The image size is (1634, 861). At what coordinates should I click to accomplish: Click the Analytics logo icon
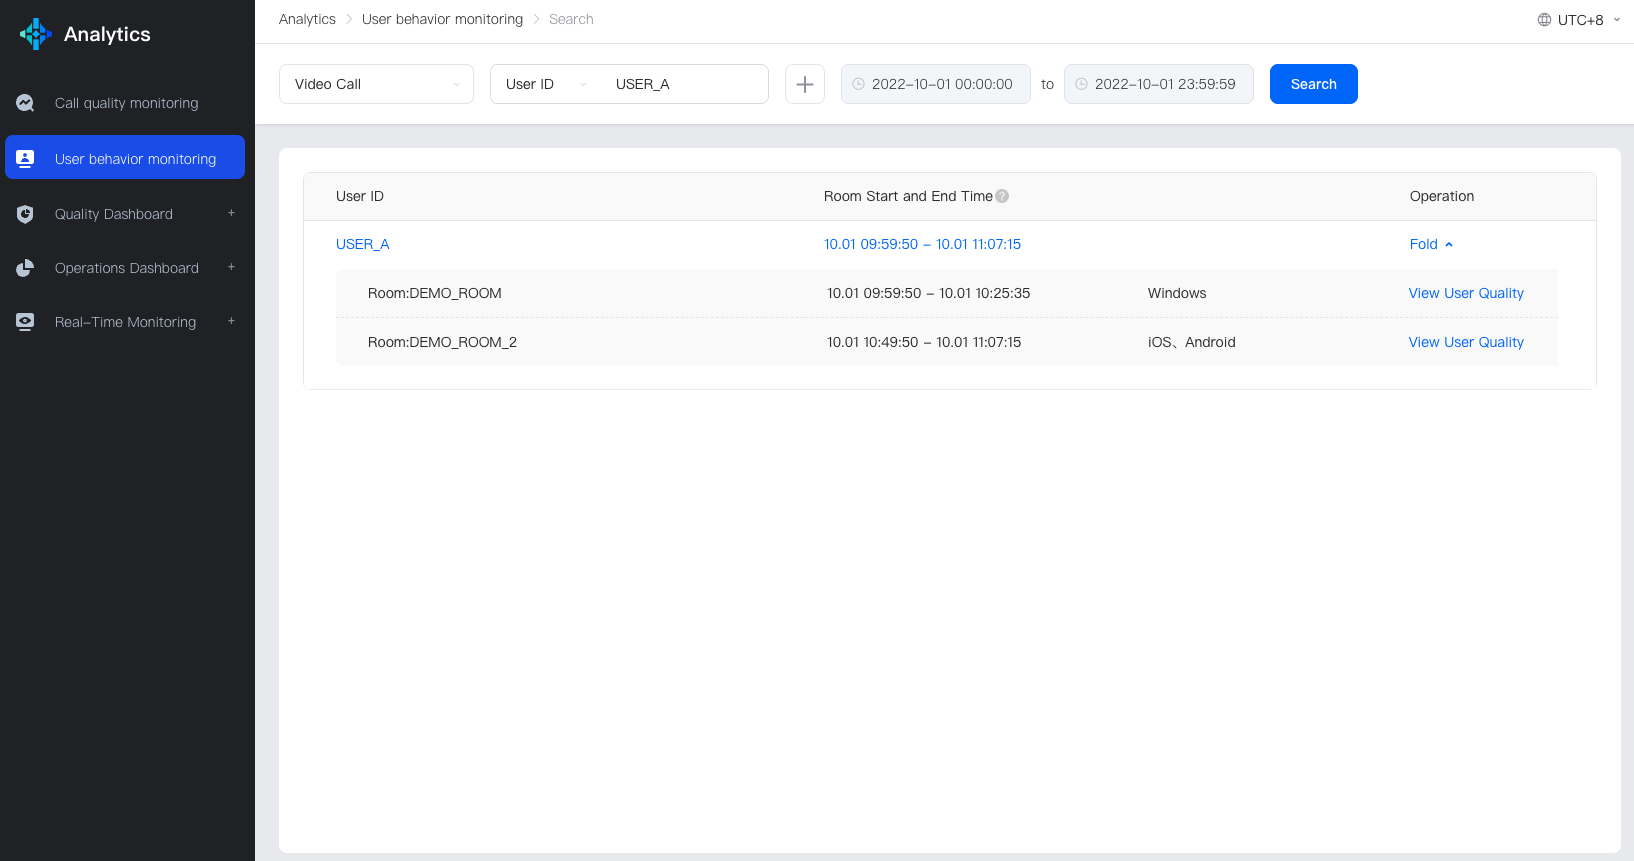coord(35,34)
